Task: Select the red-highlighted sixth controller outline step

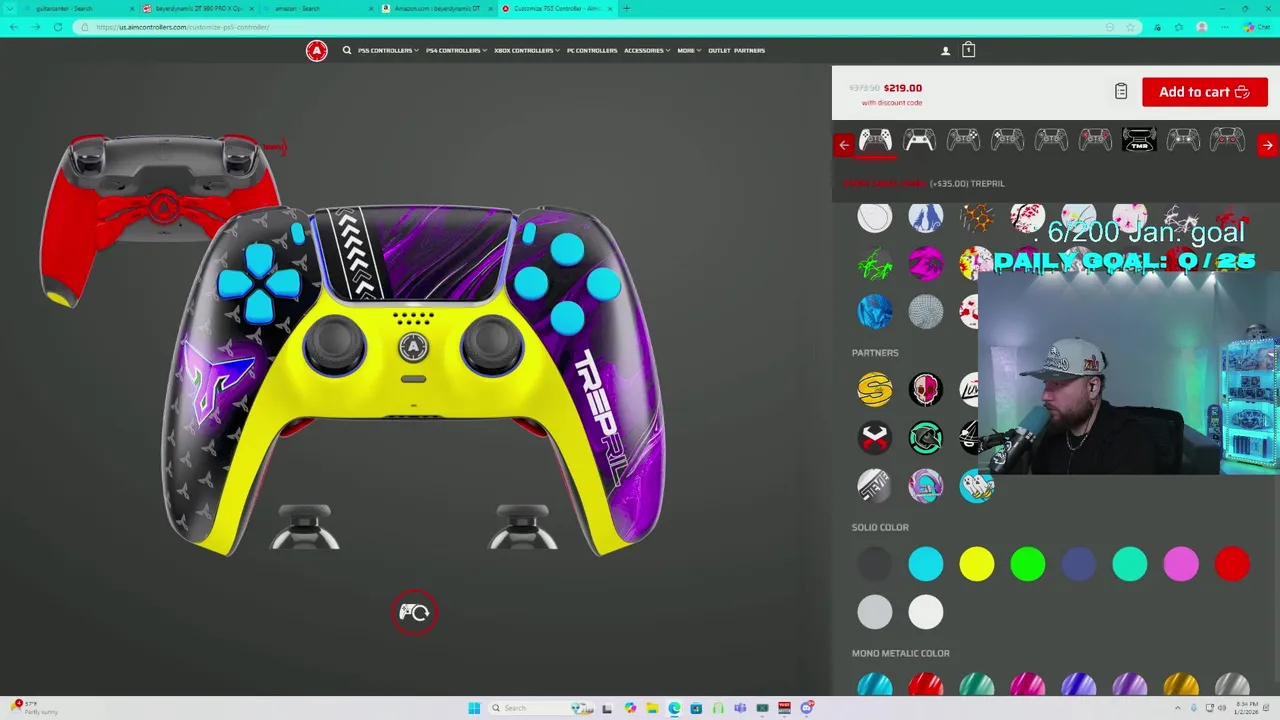Action: (x=1095, y=141)
